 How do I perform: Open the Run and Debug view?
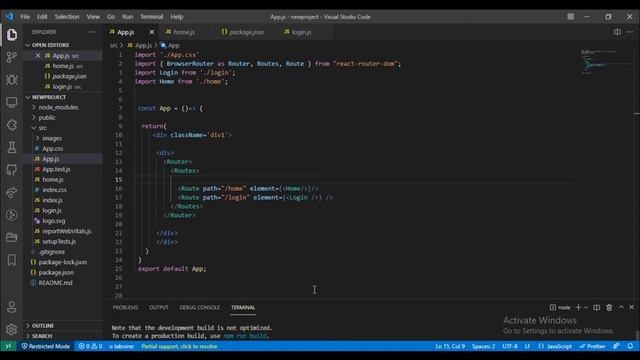[11, 80]
